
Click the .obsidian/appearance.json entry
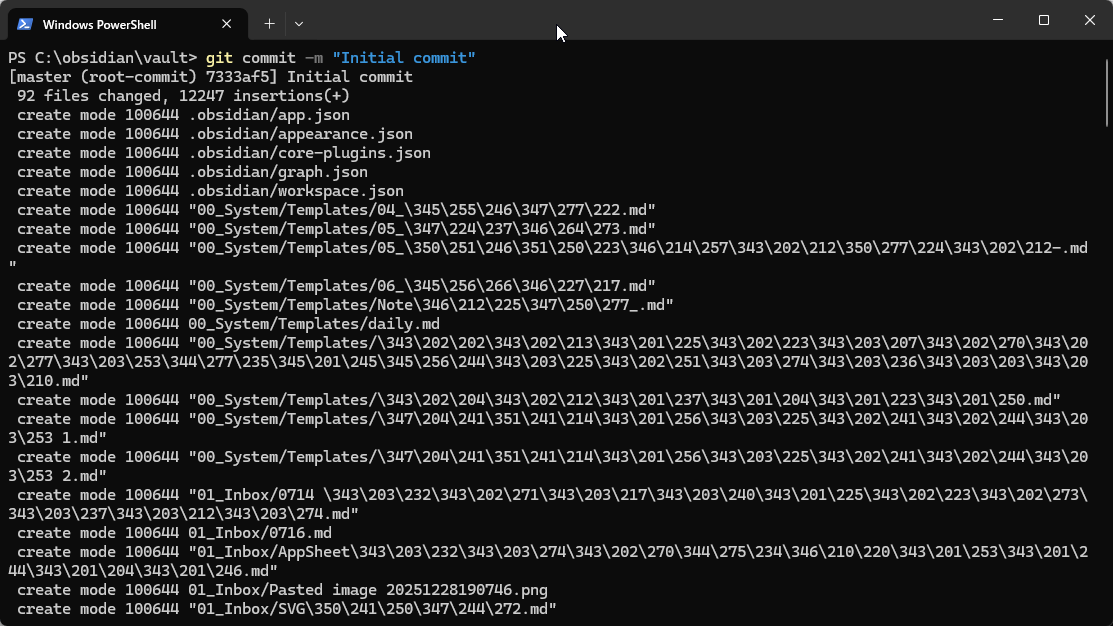click(300, 134)
